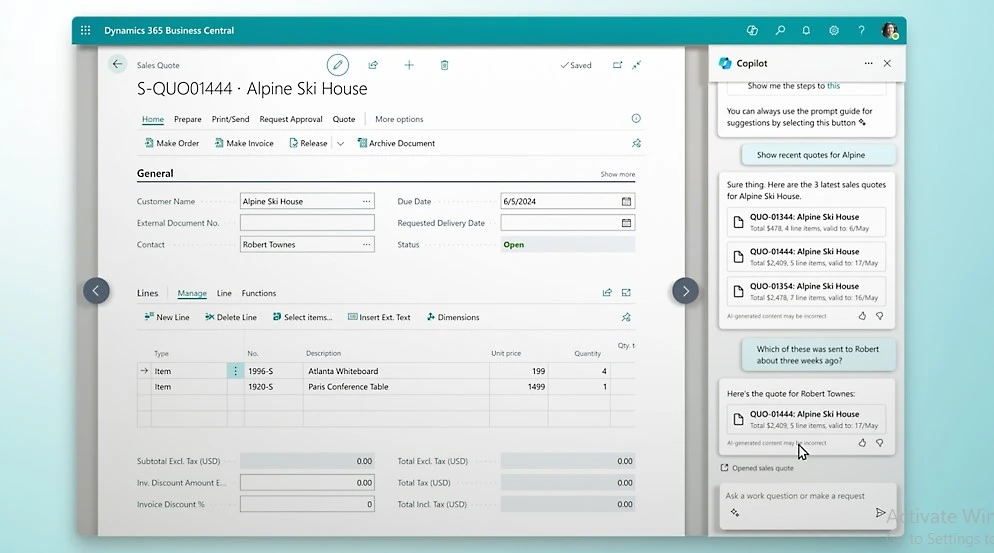Viewport: 994px width, 553px height.
Task: Open Requested Delivery Date calendar picker
Action: pyautogui.click(x=626, y=223)
